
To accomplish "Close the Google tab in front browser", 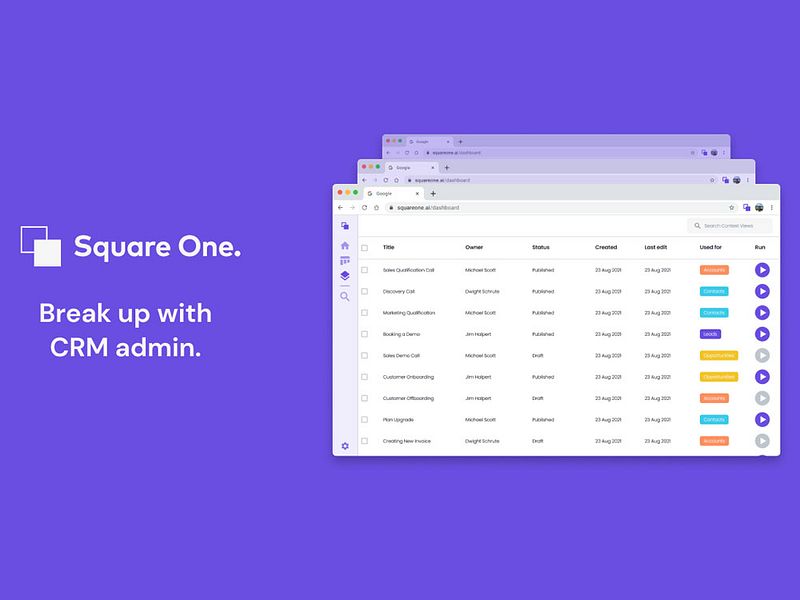I will (417, 193).
